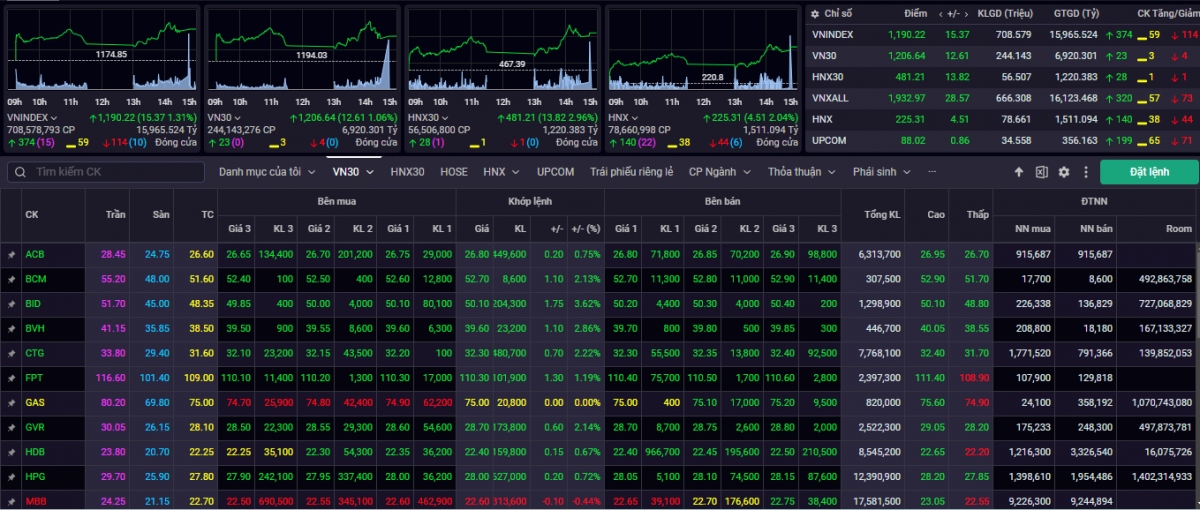The image size is (1200, 510).
Task: Pin the GAS stock row
Action: 12,402
